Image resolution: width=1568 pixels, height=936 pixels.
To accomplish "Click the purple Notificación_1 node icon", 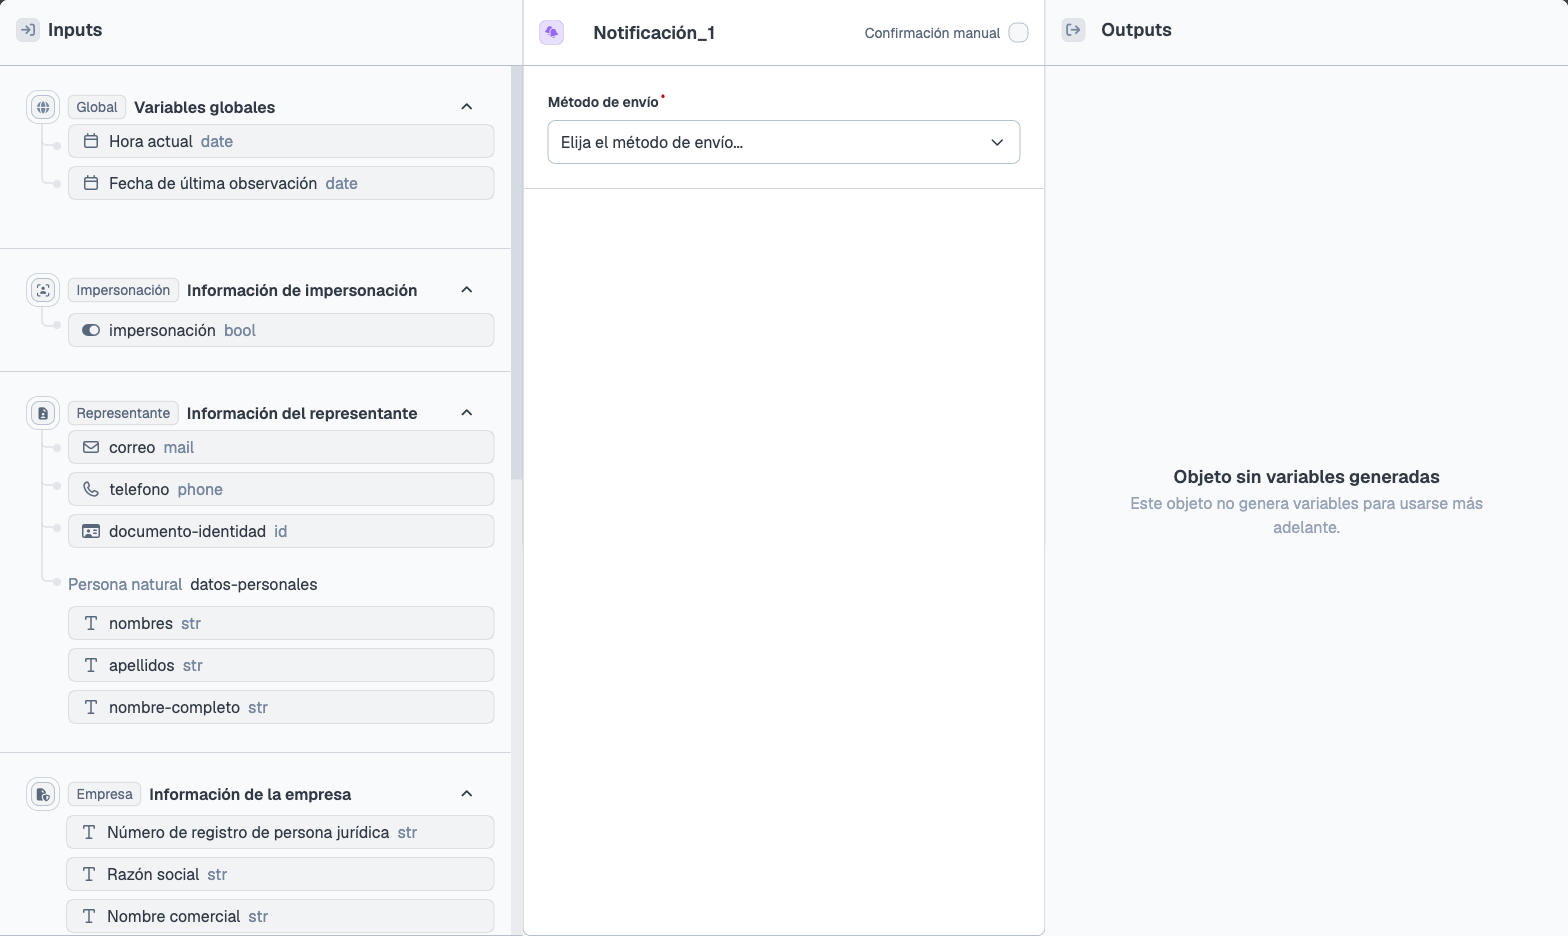I will point(551,32).
